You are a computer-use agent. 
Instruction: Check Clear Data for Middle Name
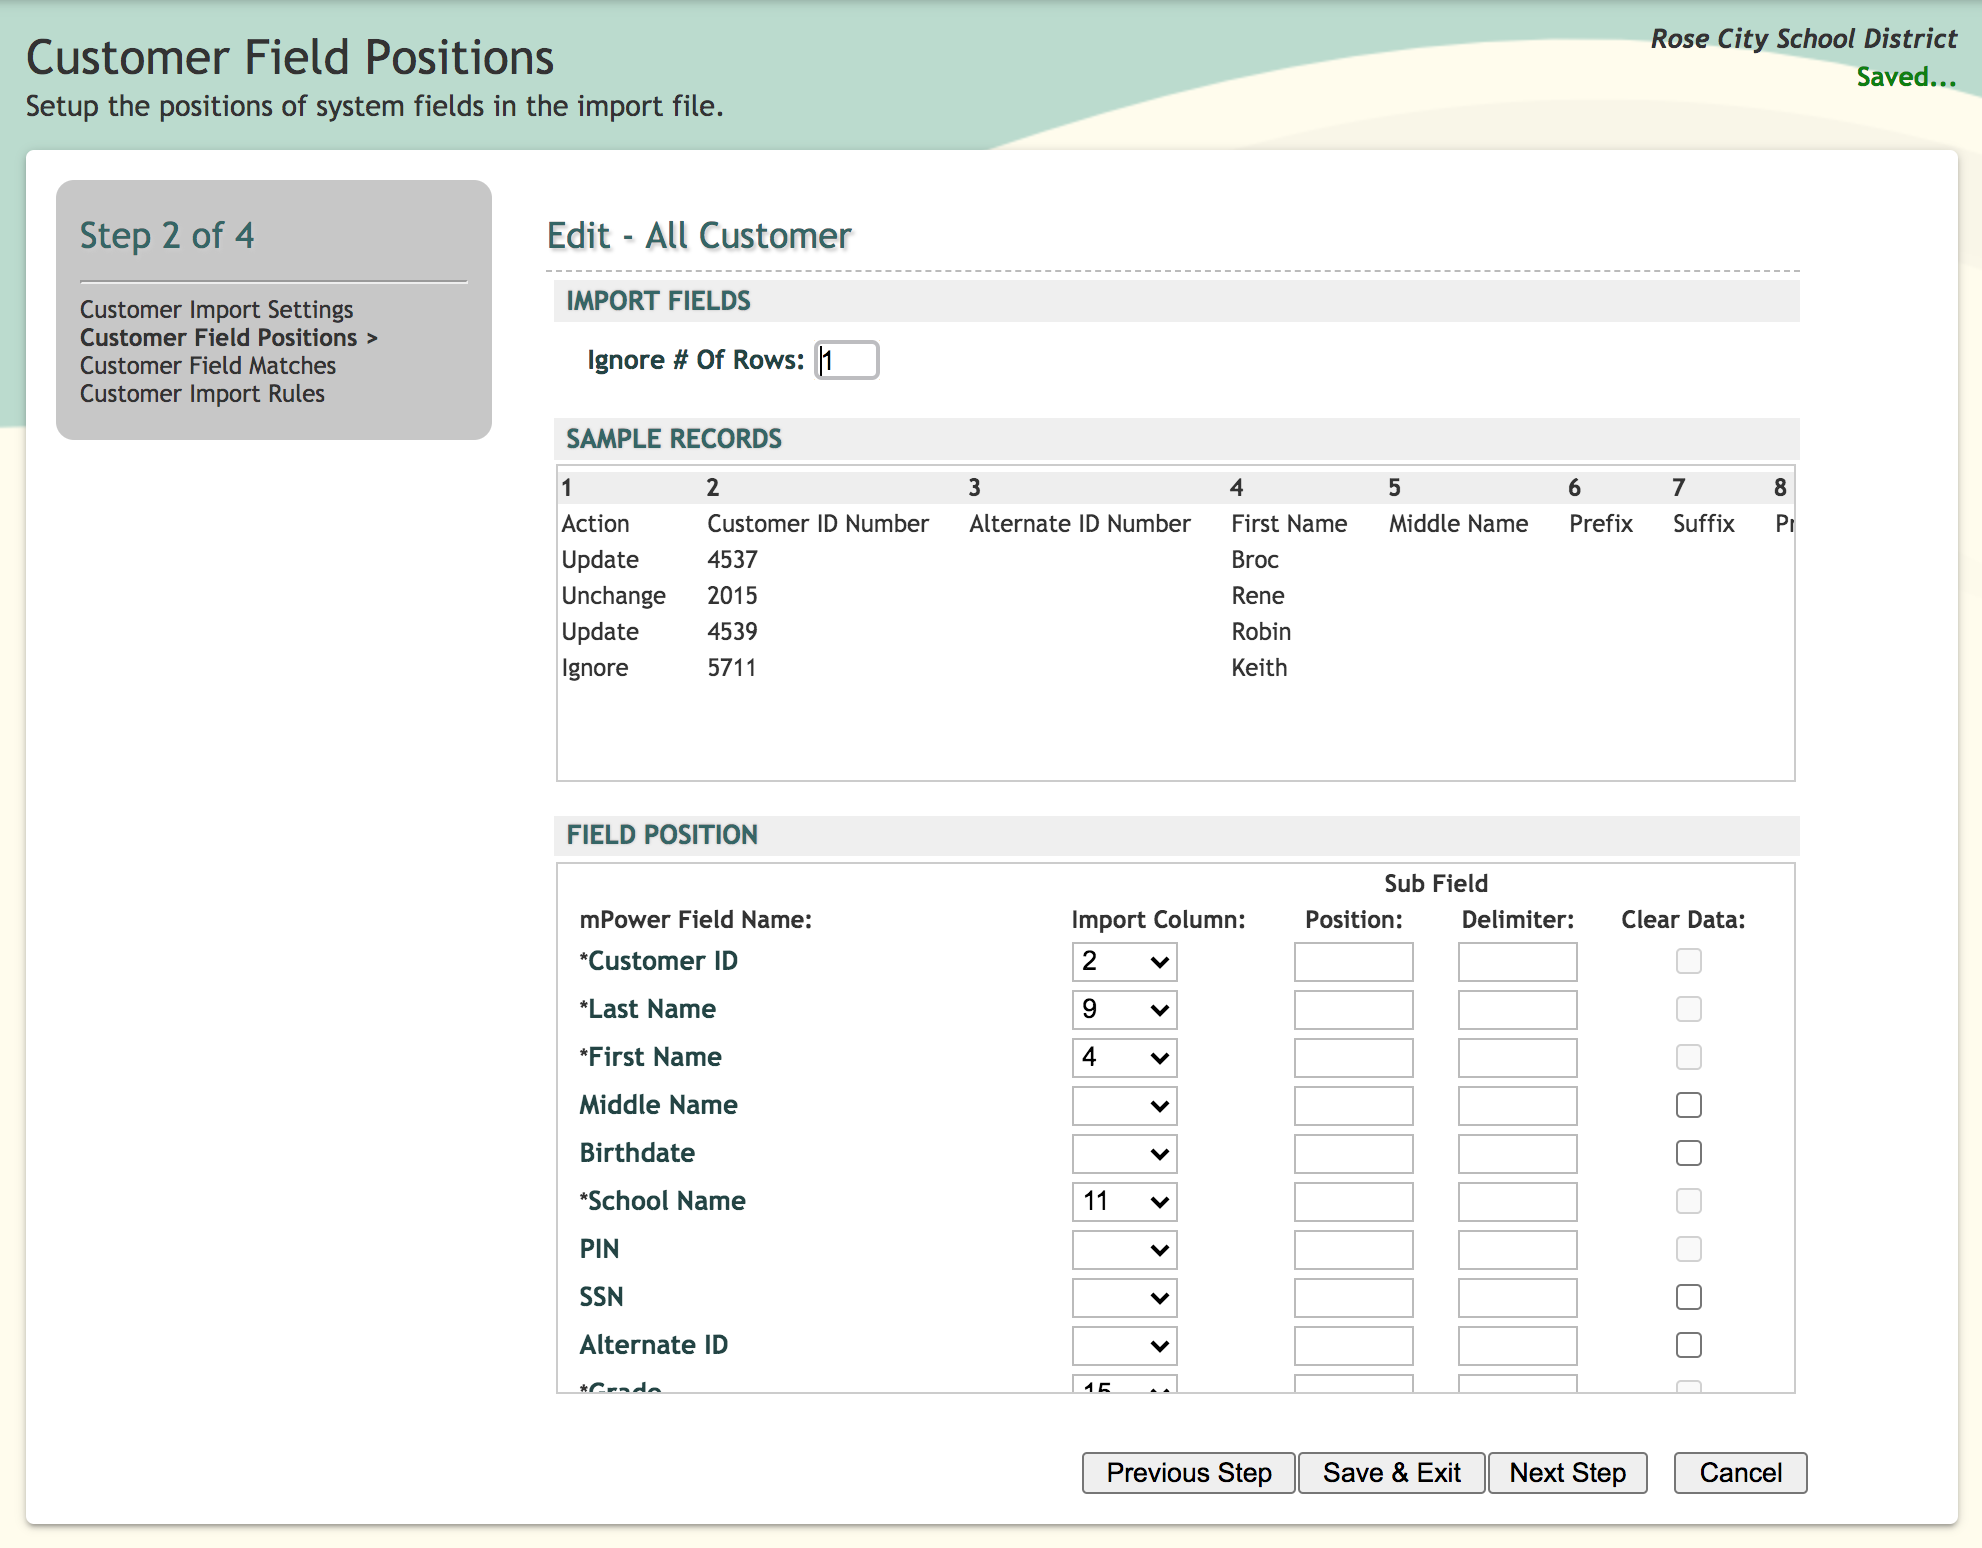pyautogui.click(x=1688, y=1105)
